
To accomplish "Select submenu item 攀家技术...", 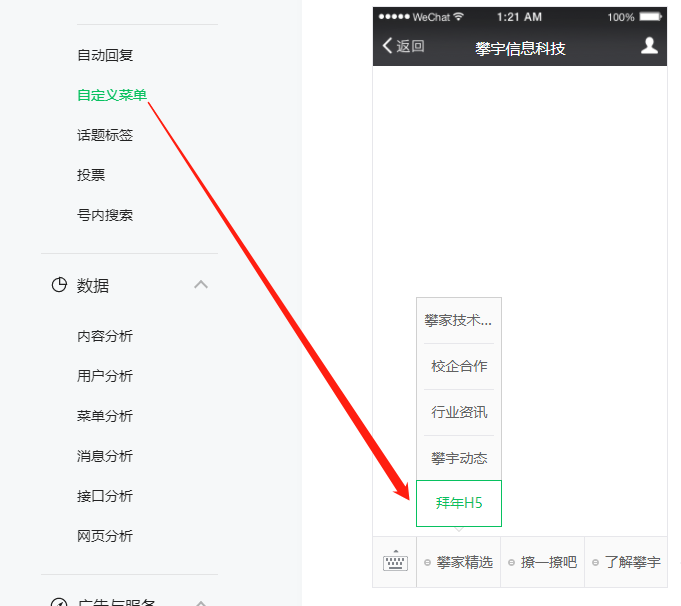I will coord(459,321).
